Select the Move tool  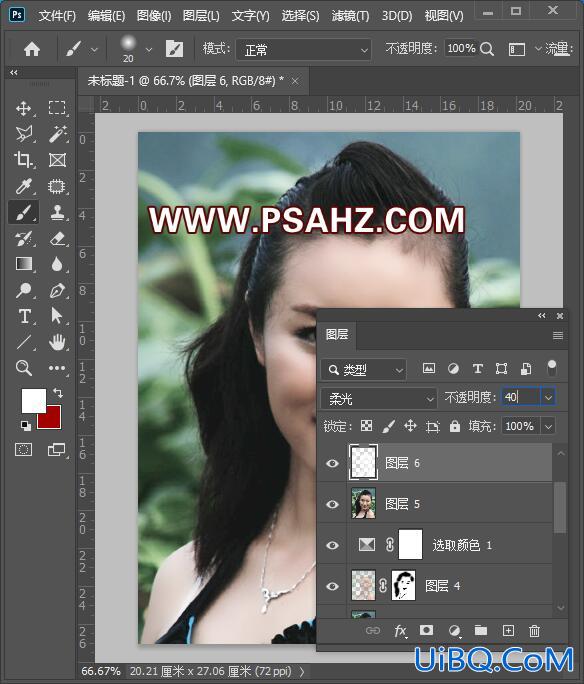23,108
